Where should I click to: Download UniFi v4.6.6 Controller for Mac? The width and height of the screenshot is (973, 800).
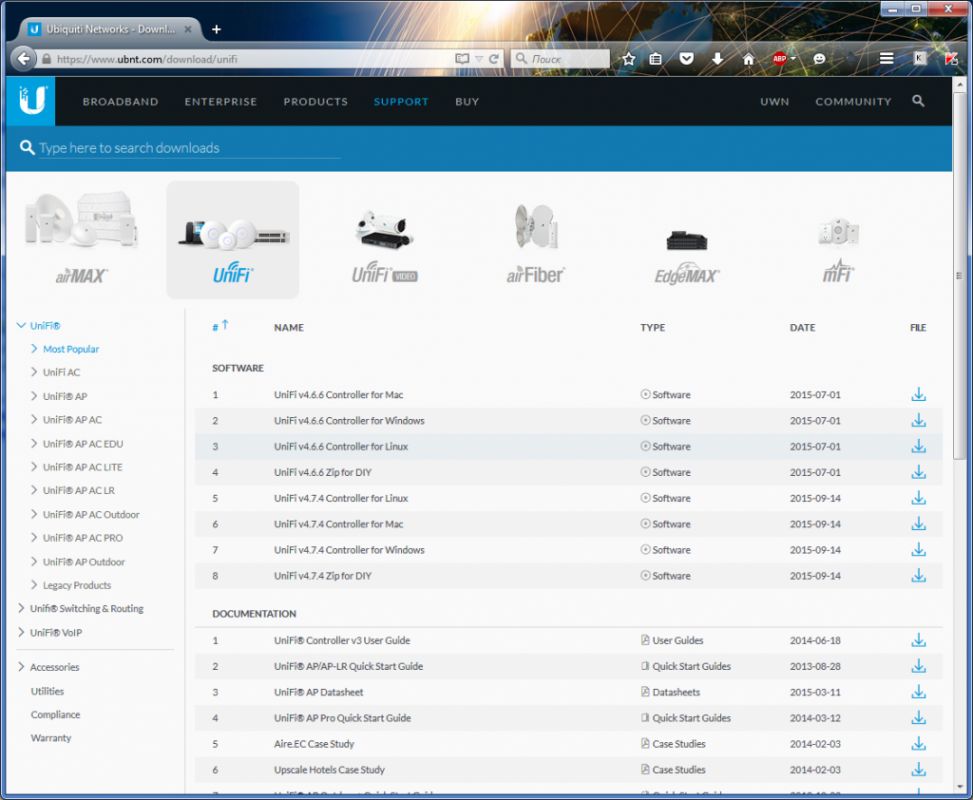tap(918, 395)
